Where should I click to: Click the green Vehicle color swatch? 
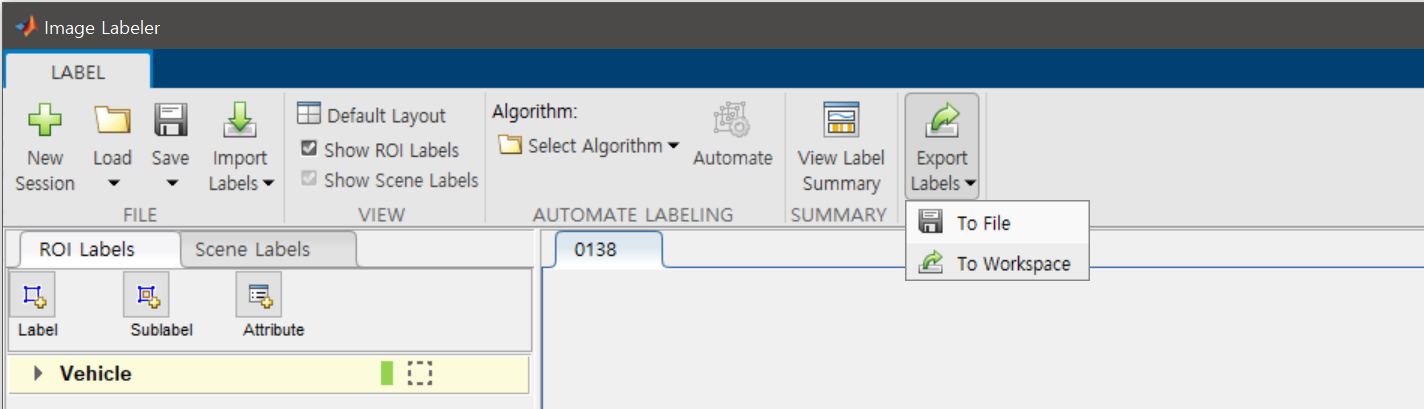[x=387, y=374]
